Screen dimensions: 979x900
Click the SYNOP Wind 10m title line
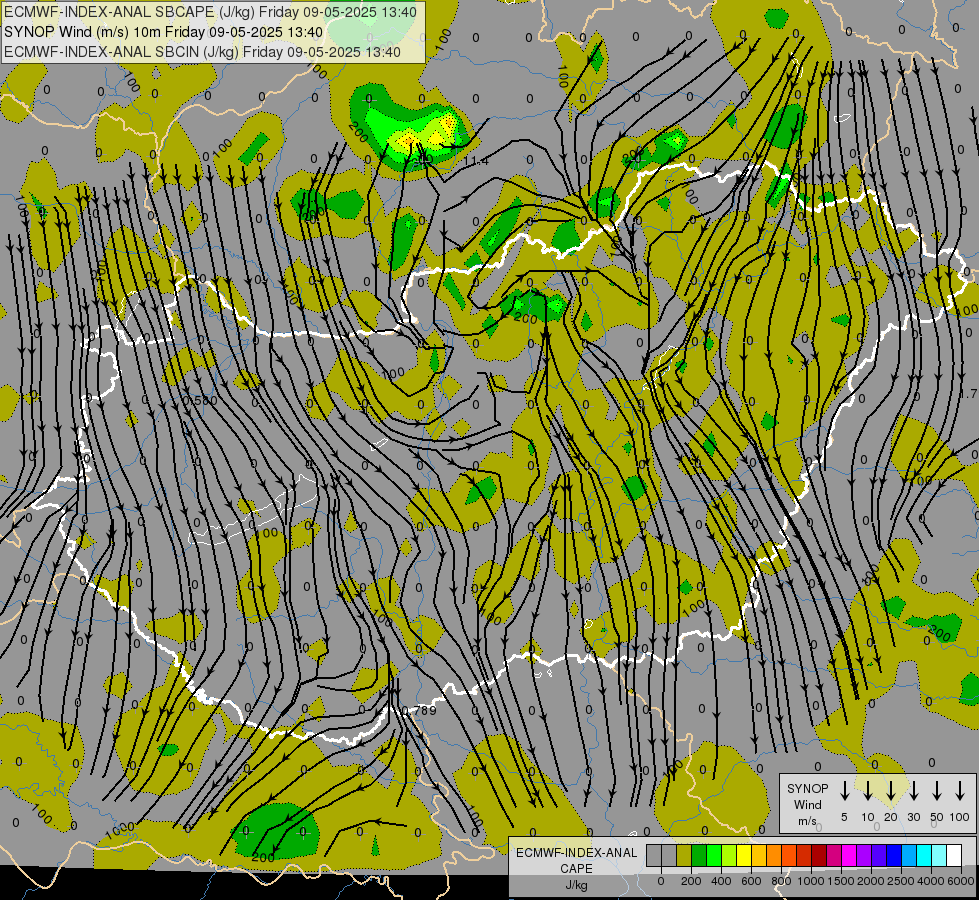tap(163, 32)
